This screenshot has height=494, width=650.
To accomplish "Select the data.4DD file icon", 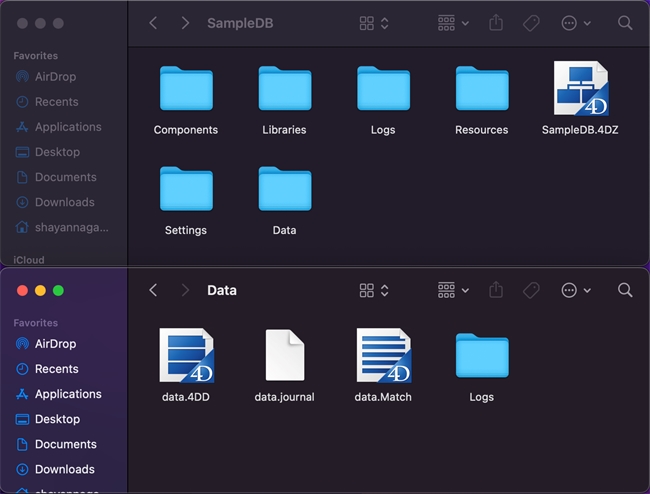I will click(x=186, y=355).
